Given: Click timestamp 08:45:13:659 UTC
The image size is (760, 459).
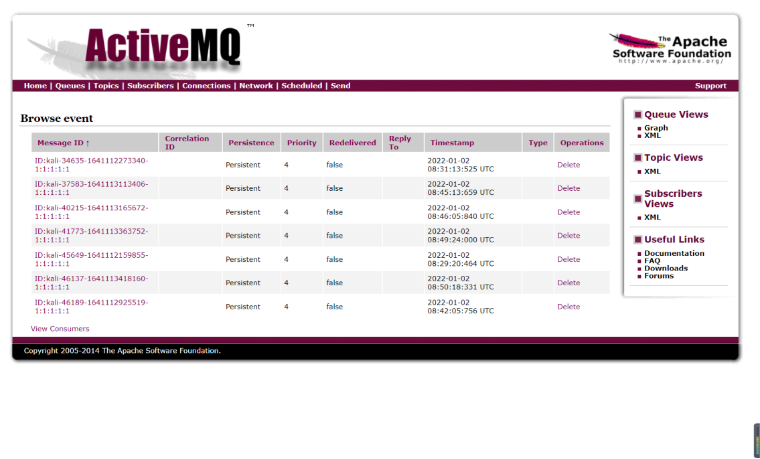Looking at the screenshot, I should point(460,188).
